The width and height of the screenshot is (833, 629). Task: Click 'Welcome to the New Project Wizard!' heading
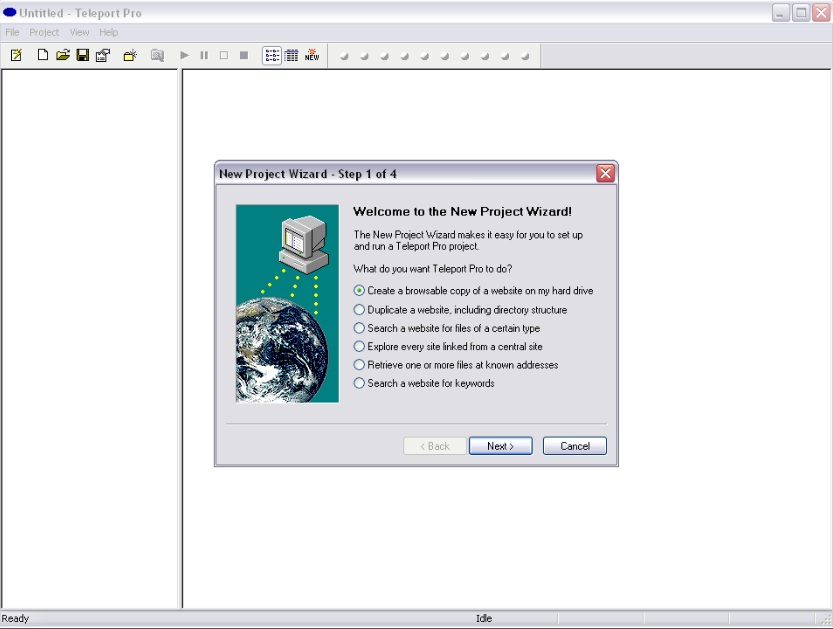462,211
